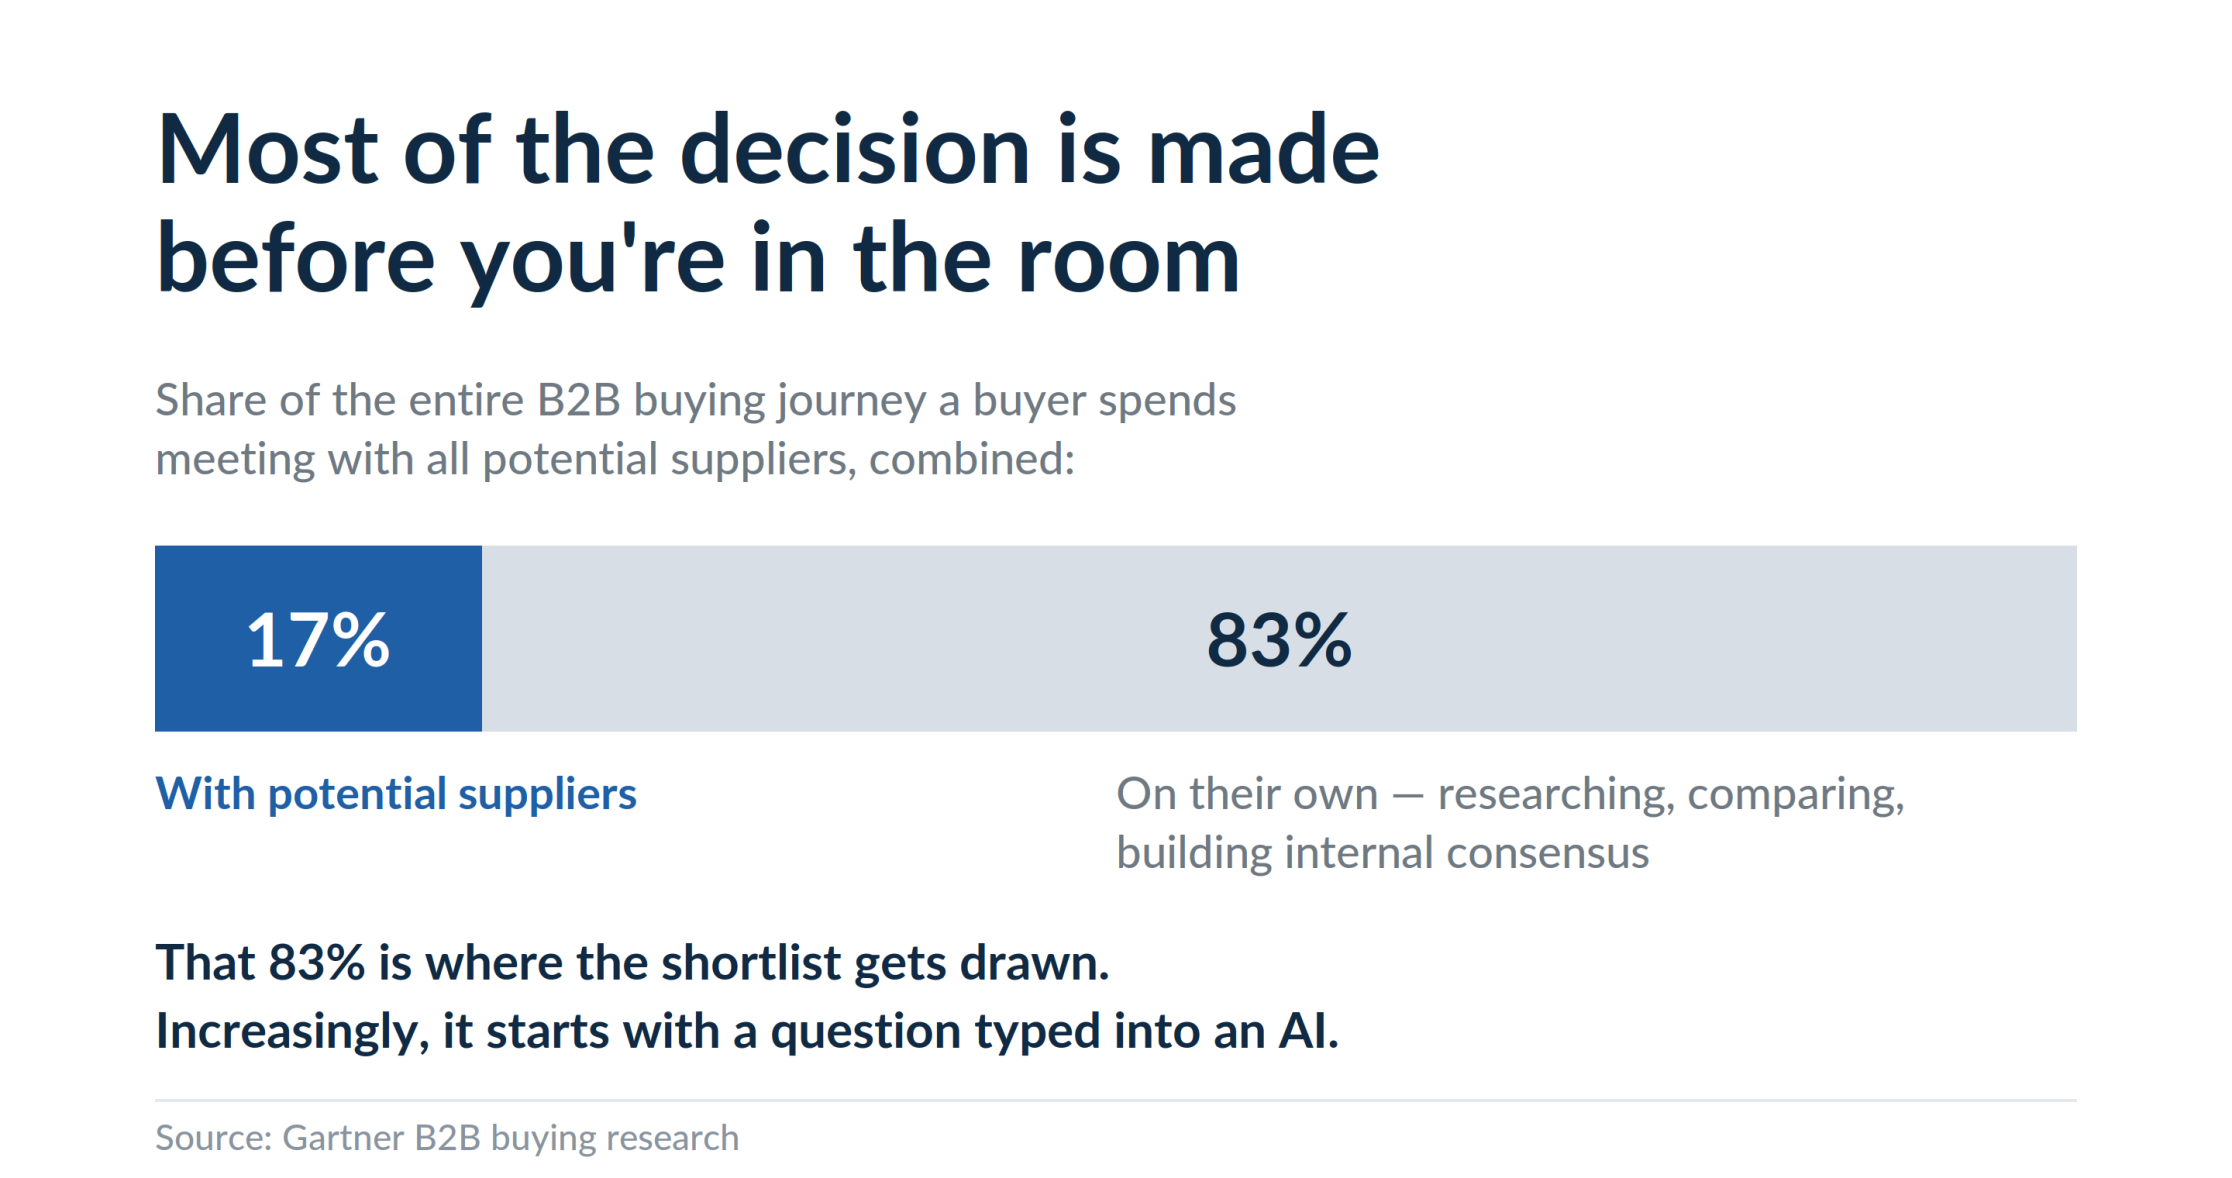Click the word "Most" starting the headline

(267, 150)
